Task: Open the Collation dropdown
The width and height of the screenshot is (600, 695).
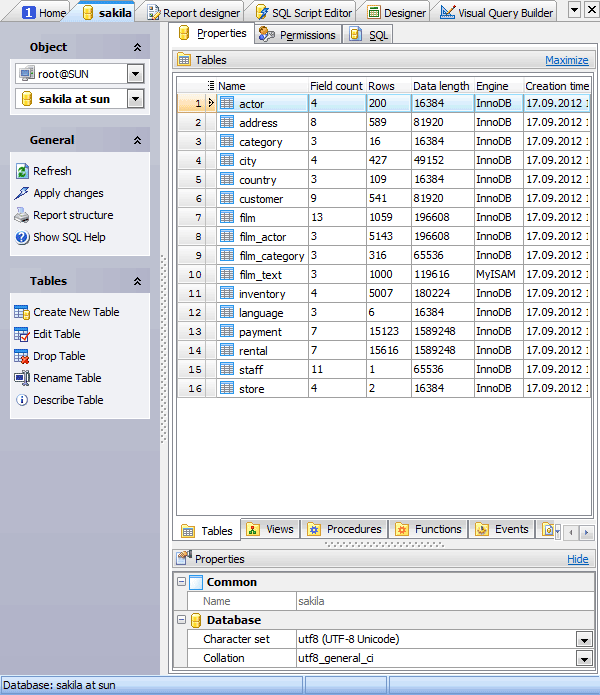Action: [x=583, y=659]
